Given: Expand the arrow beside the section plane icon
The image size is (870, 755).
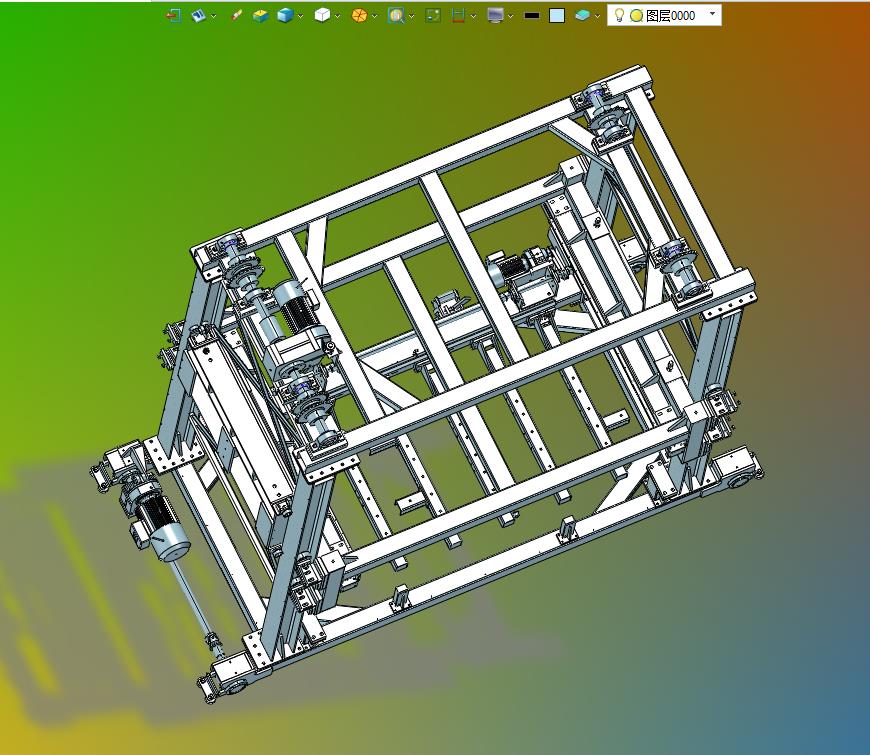Looking at the screenshot, I should 473,16.
